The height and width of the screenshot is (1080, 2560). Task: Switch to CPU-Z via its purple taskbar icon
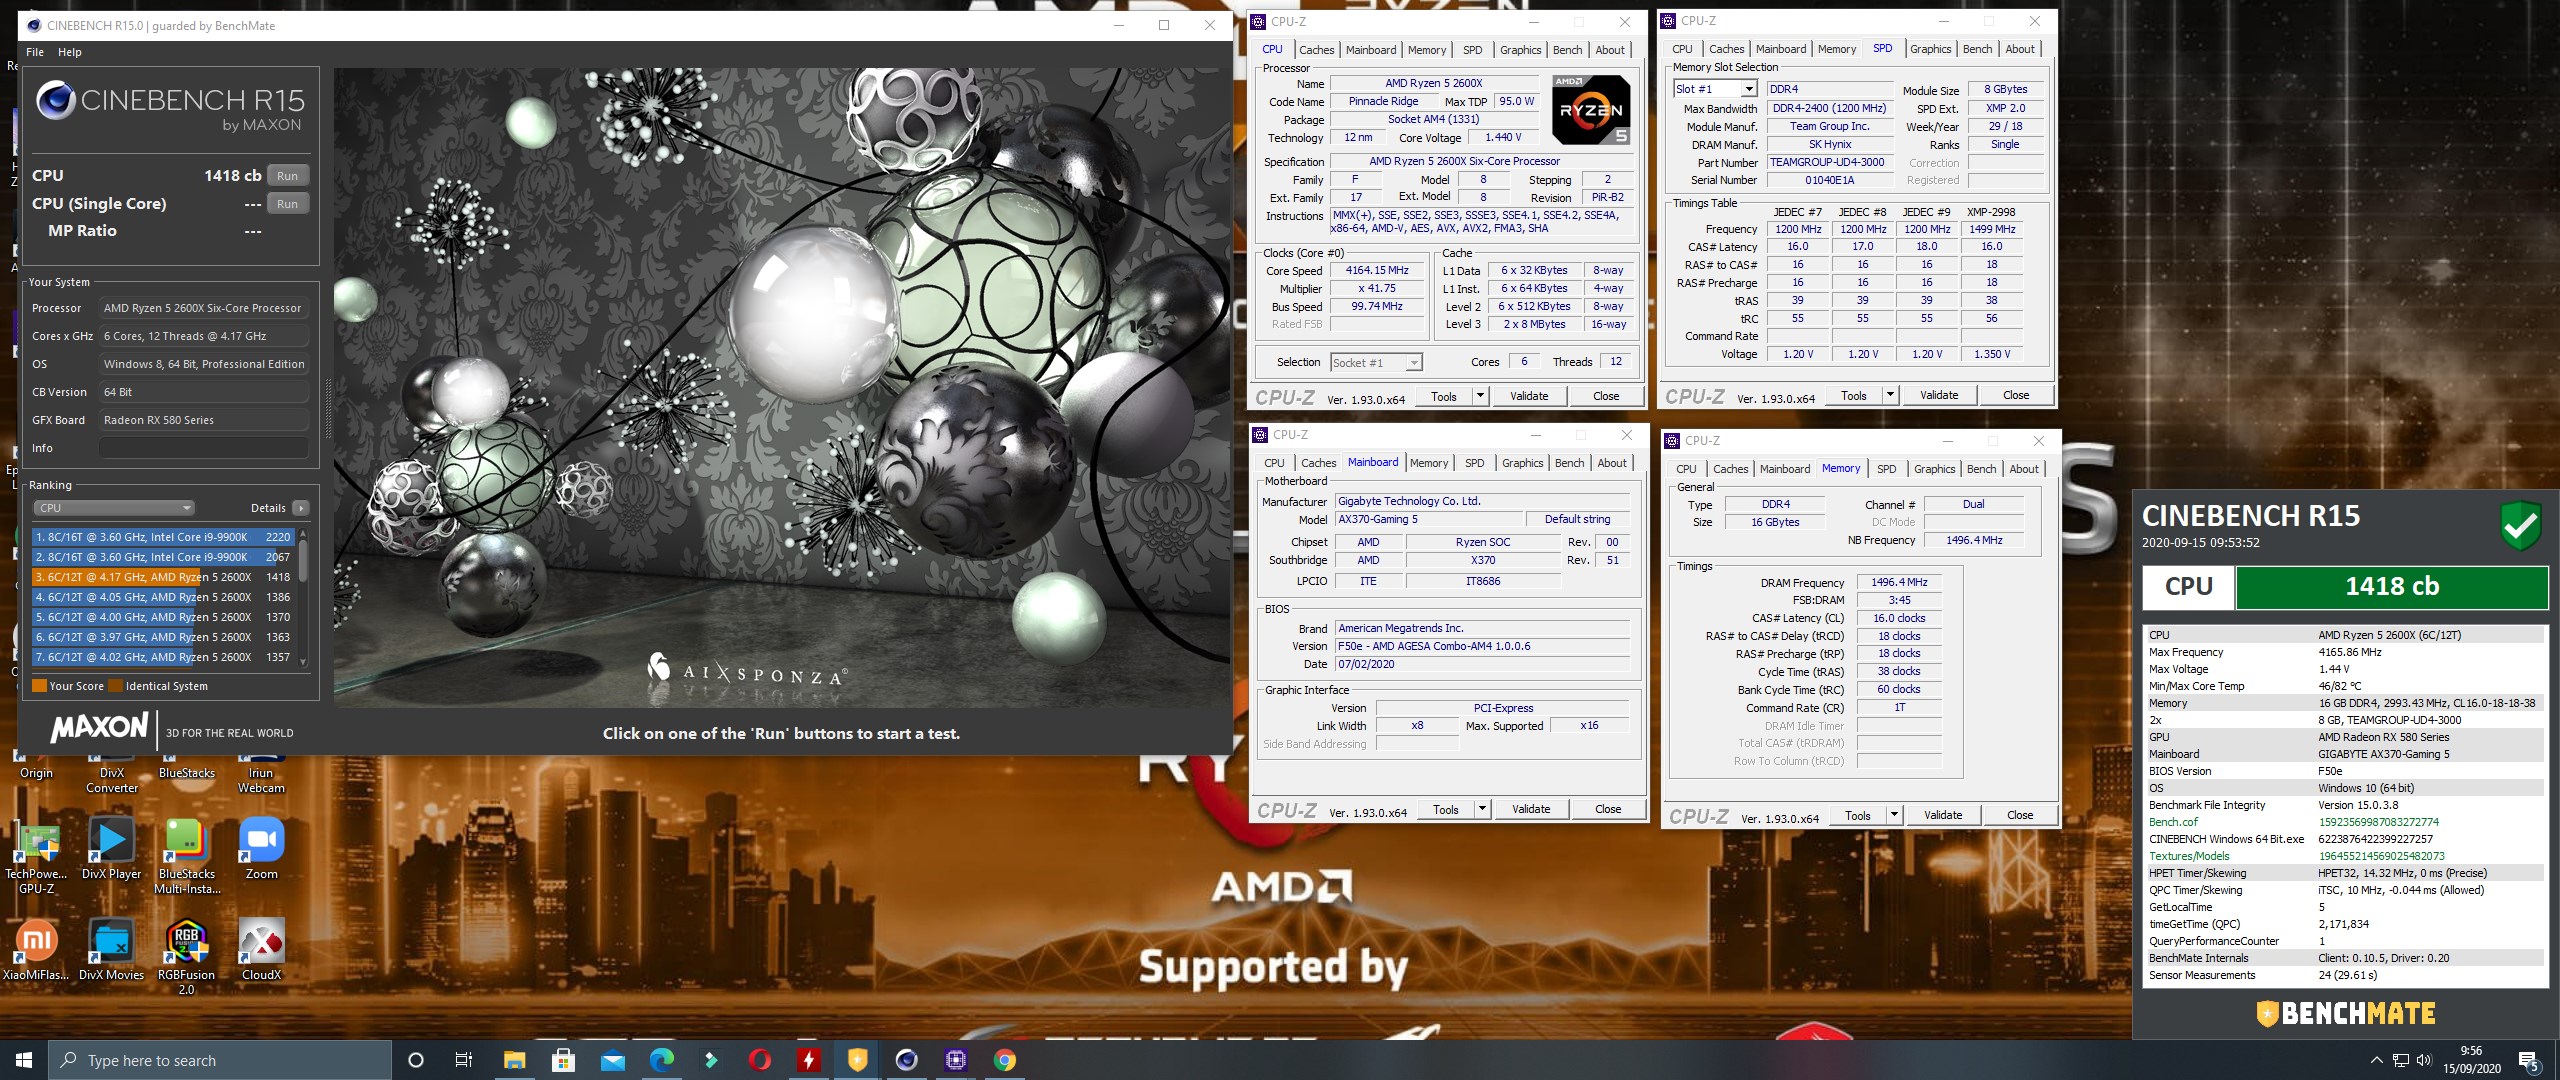pyautogui.click(x=955, y=1060)
